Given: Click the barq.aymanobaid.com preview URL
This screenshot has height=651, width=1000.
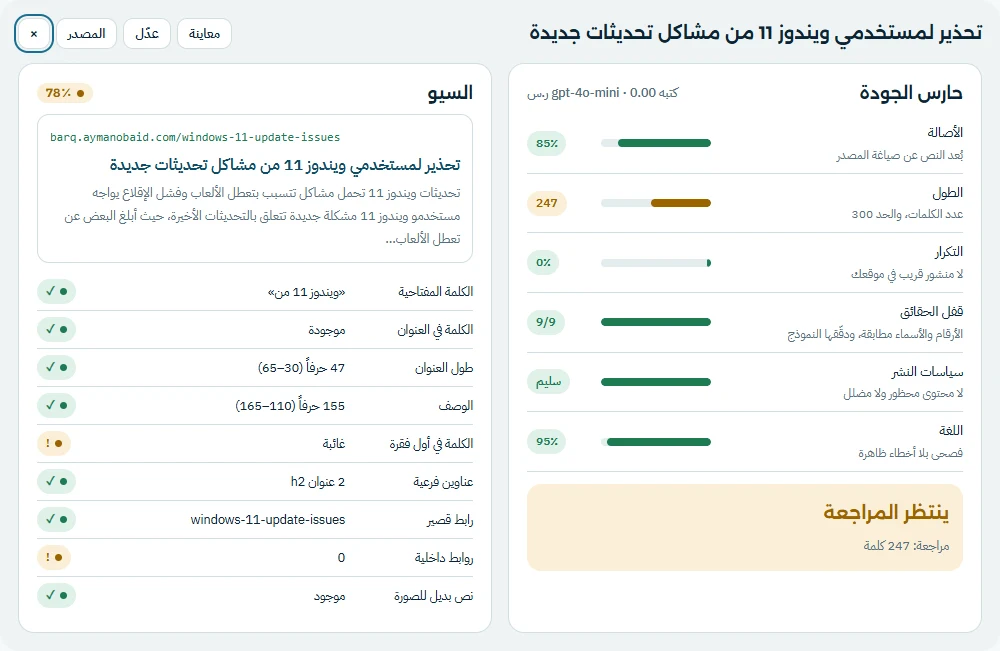Looking at the screenshot, I should [195, 137].
